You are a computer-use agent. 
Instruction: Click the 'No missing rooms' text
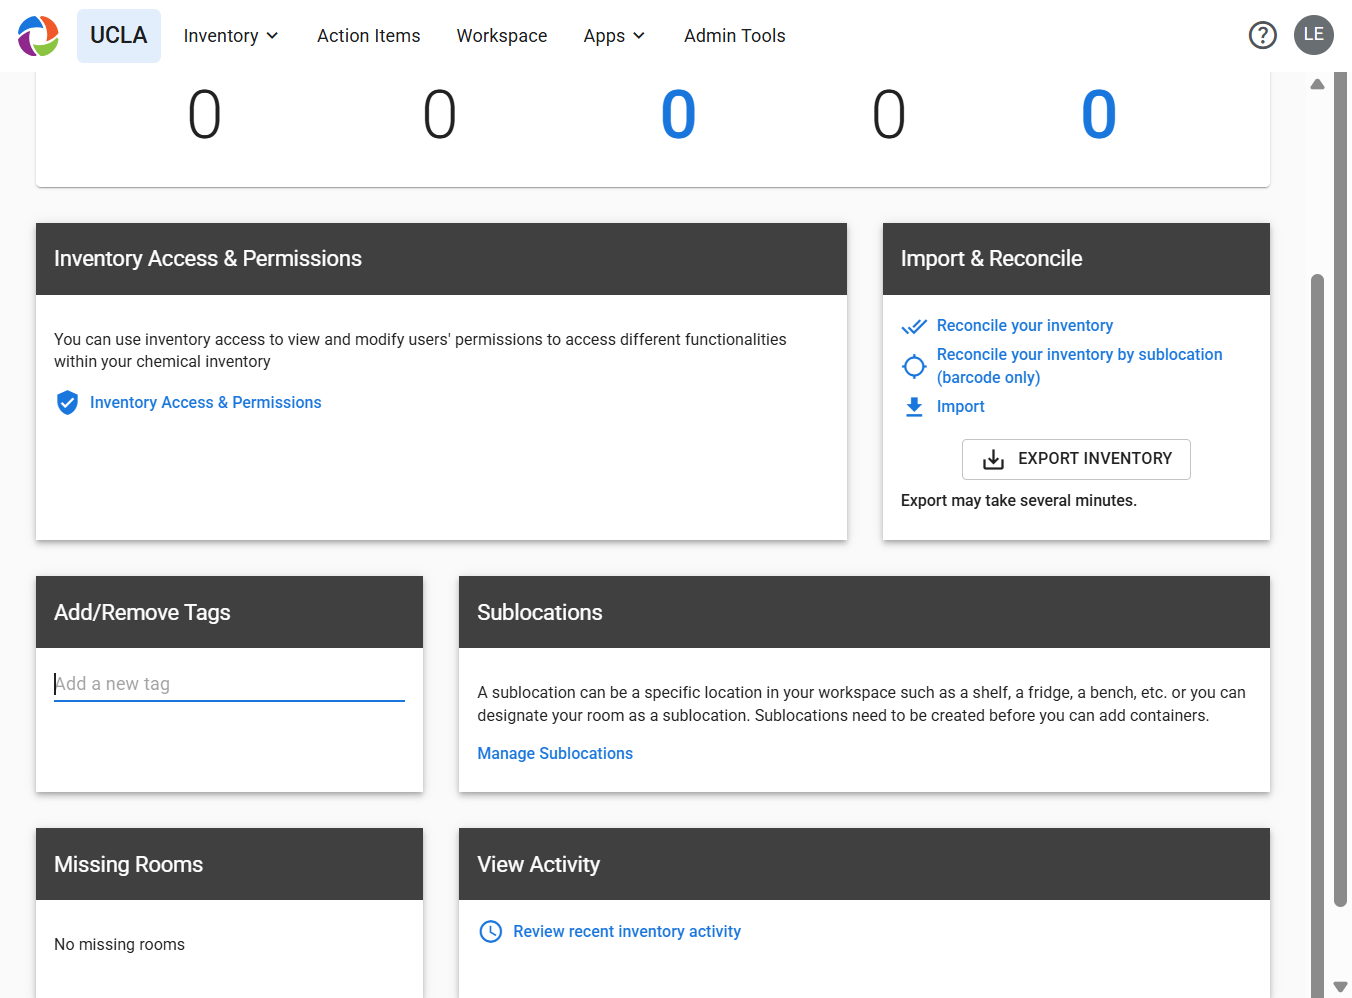point(119,945)
